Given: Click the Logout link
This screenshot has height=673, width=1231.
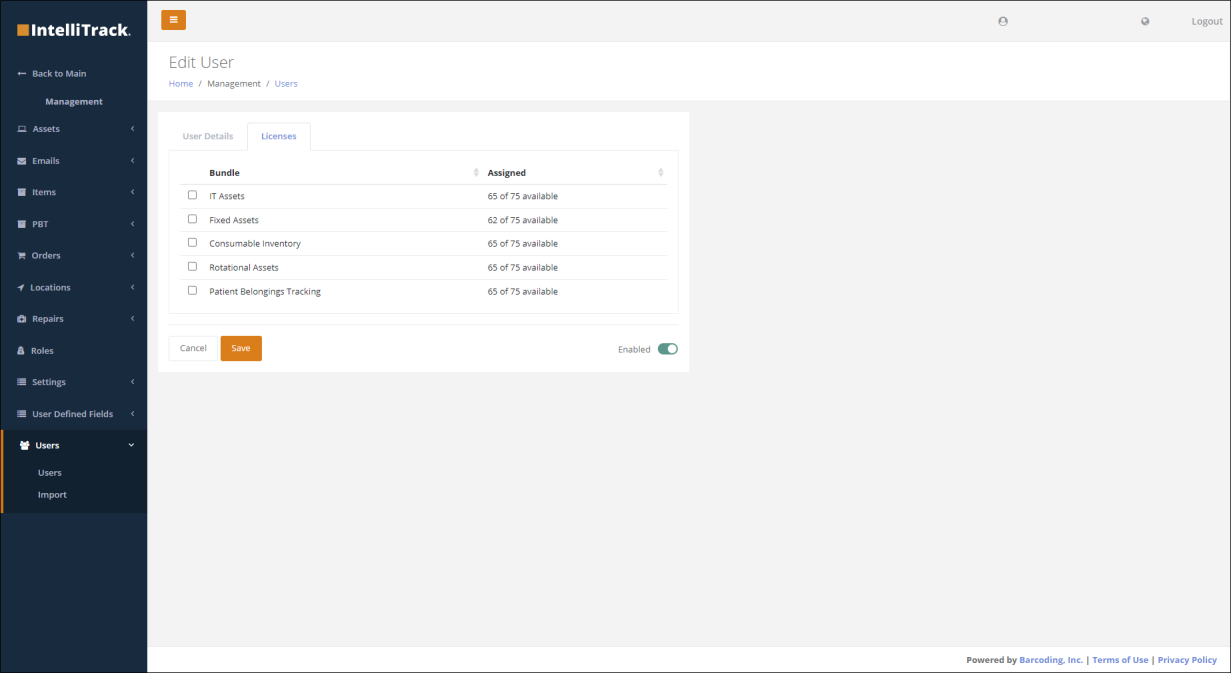Looking at the screenshot, I should (x=1207, y=21).
